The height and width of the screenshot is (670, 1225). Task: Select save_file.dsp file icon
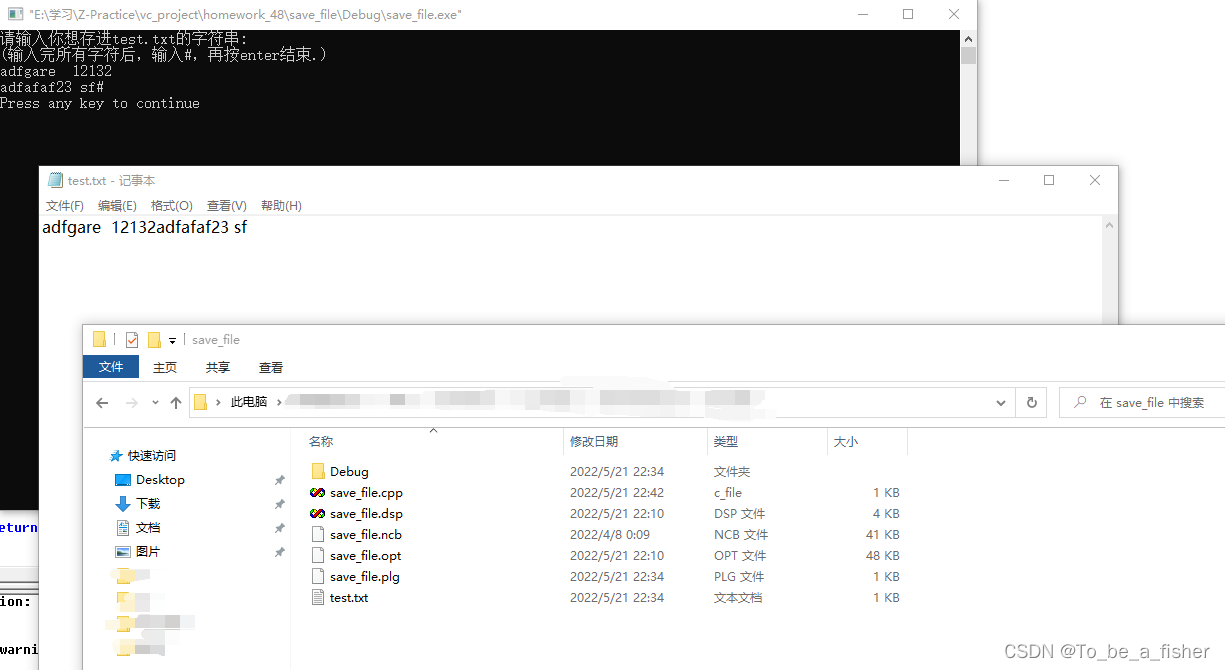point(317,513)
